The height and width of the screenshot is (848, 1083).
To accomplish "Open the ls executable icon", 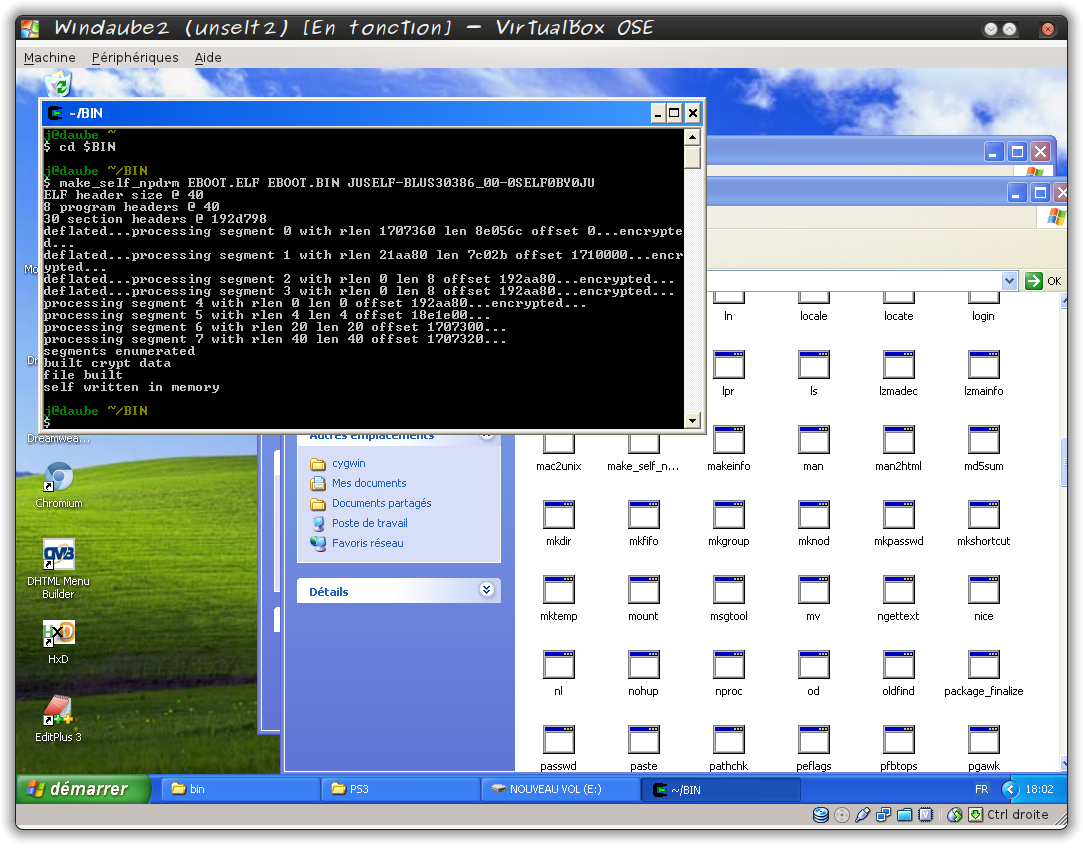I will coord(814,365).
